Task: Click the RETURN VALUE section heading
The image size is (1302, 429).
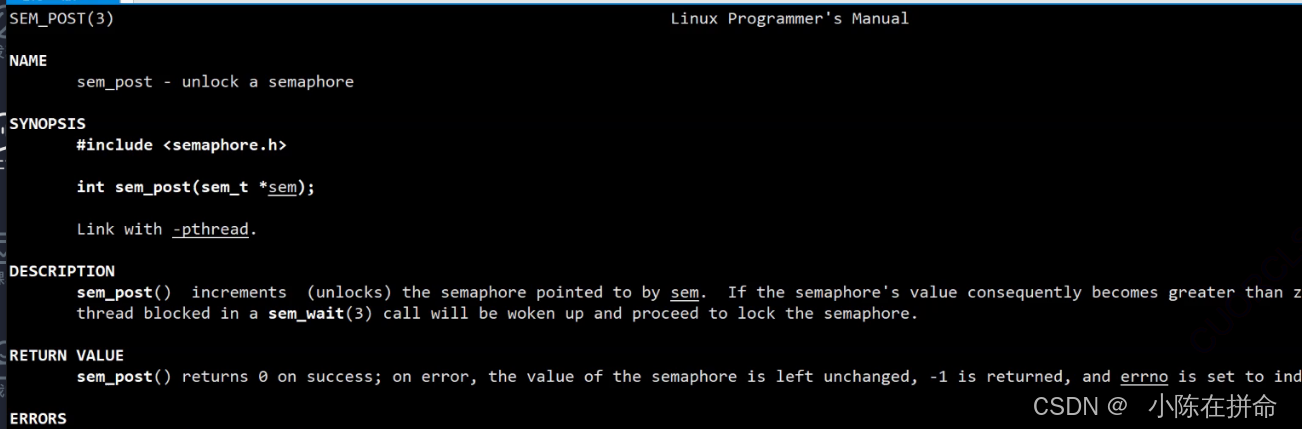Action: point(66,355)
